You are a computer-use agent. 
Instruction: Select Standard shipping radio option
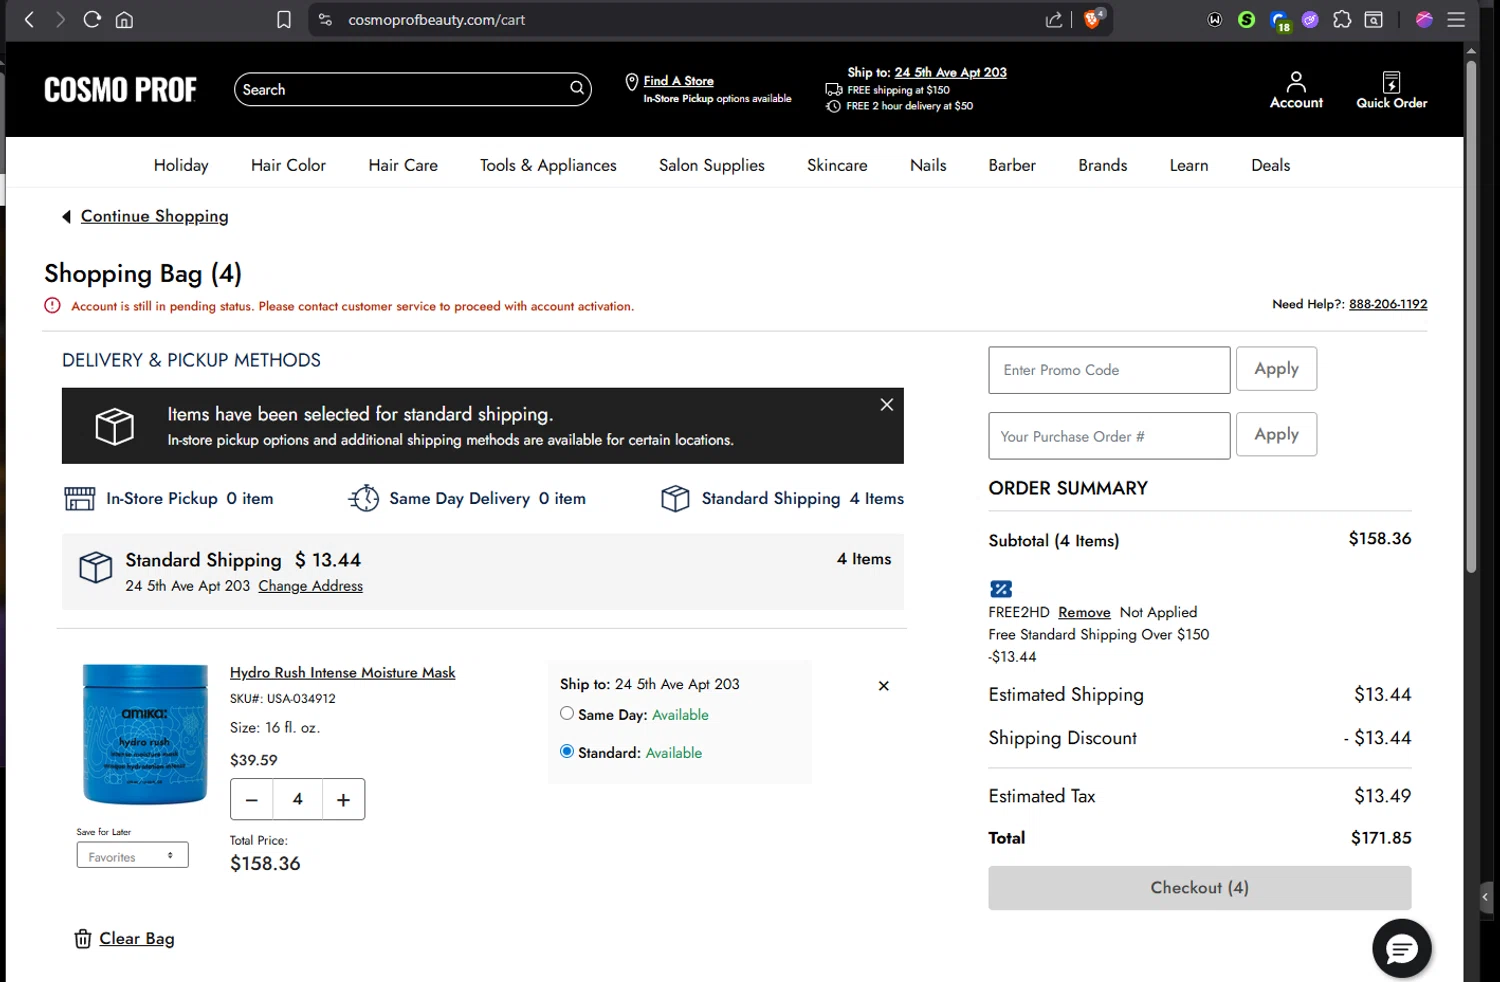pos(567,751)
